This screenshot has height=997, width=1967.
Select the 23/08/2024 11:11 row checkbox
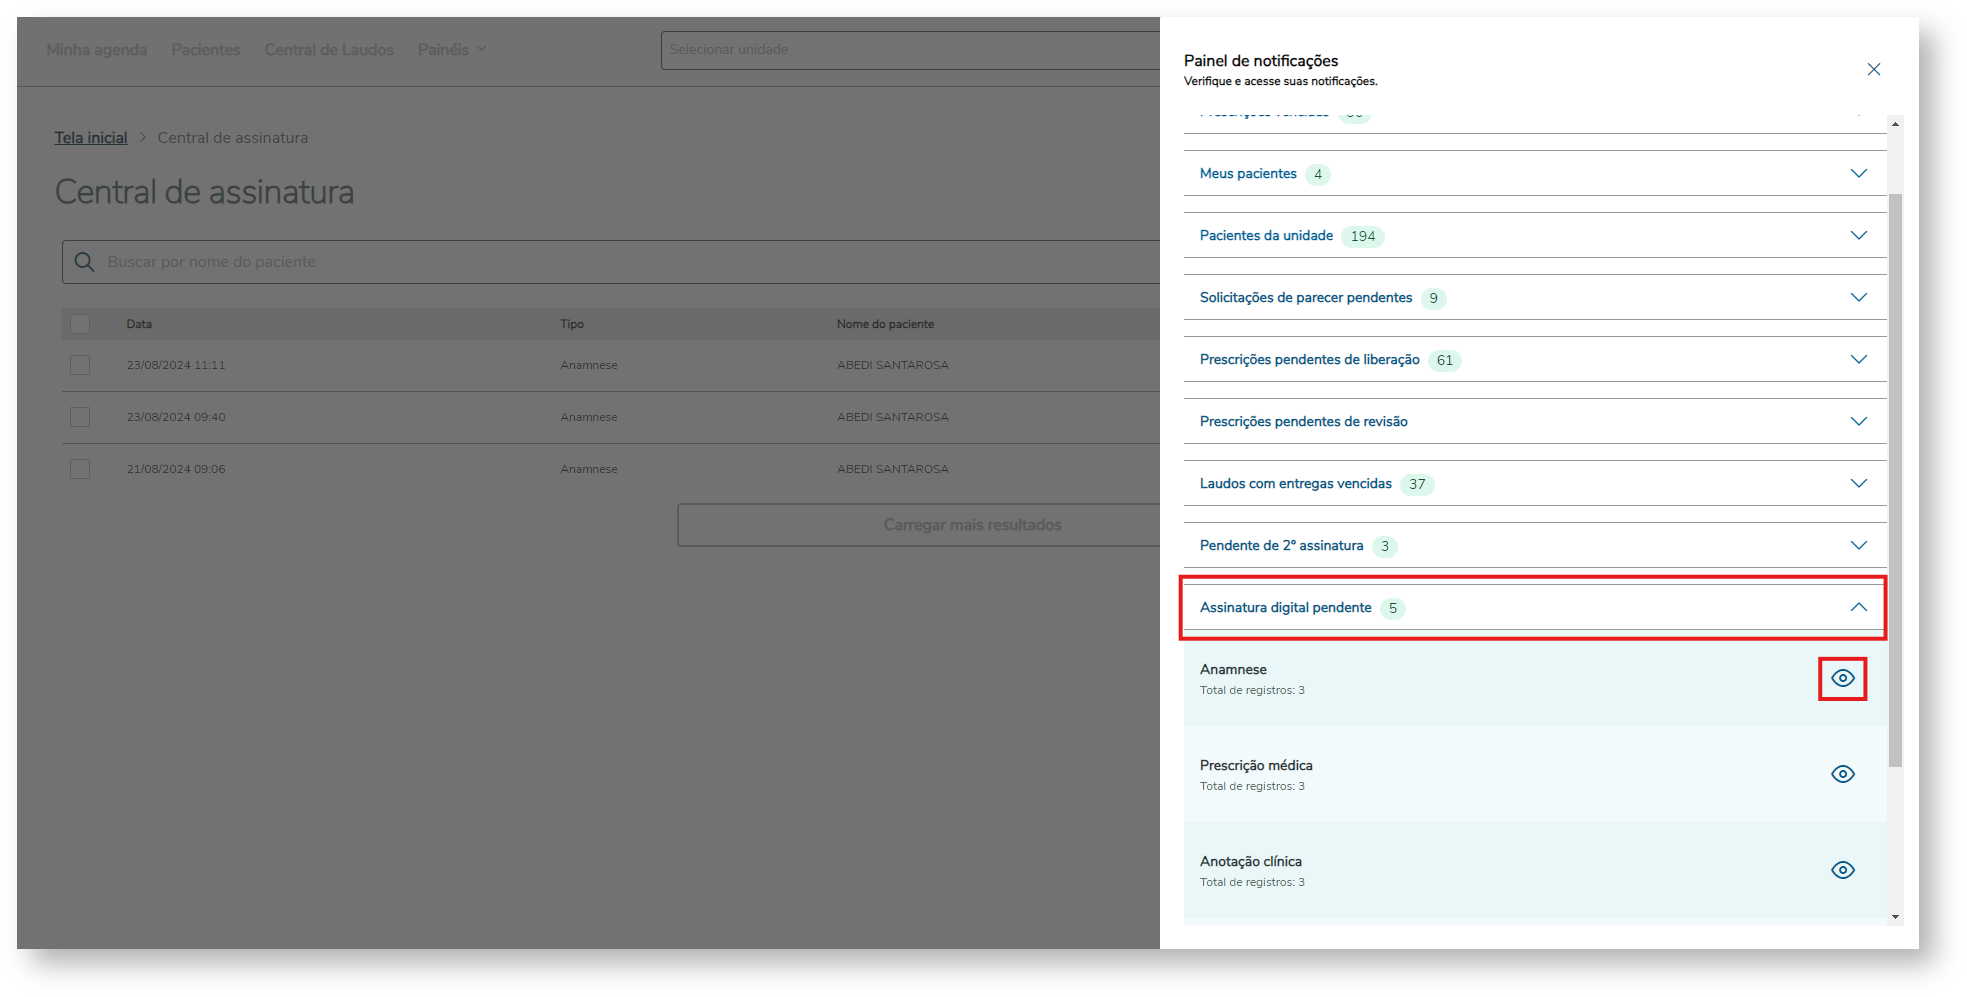(80, 365)
